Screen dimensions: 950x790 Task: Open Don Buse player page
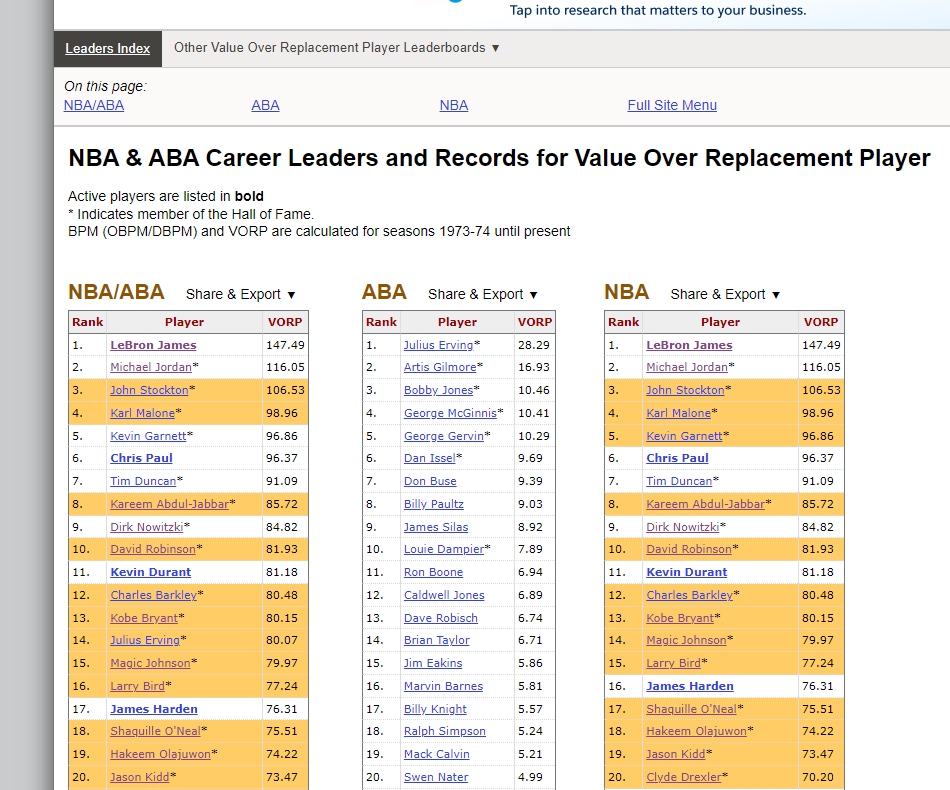tap(430, 482)
